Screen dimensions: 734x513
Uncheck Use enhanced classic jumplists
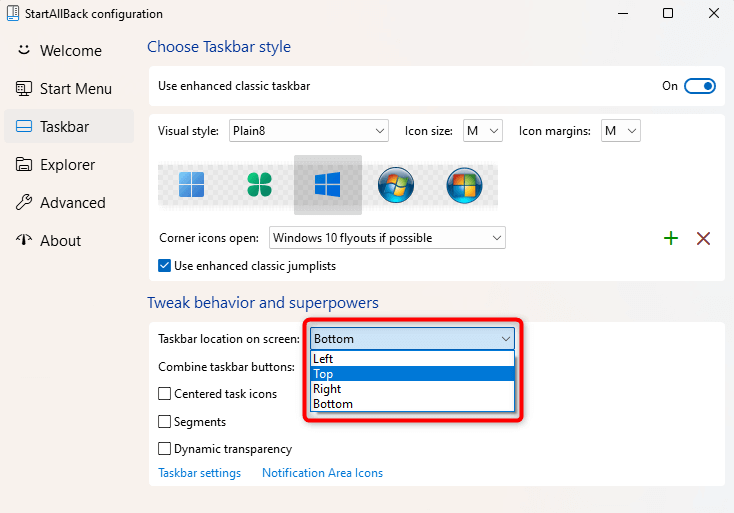(165, 266)
